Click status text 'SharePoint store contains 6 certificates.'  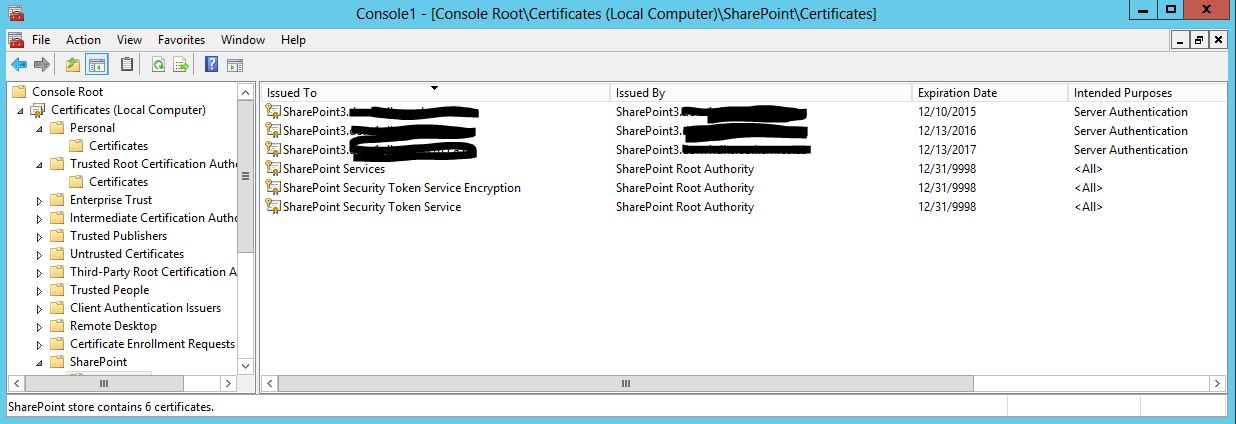111,407
